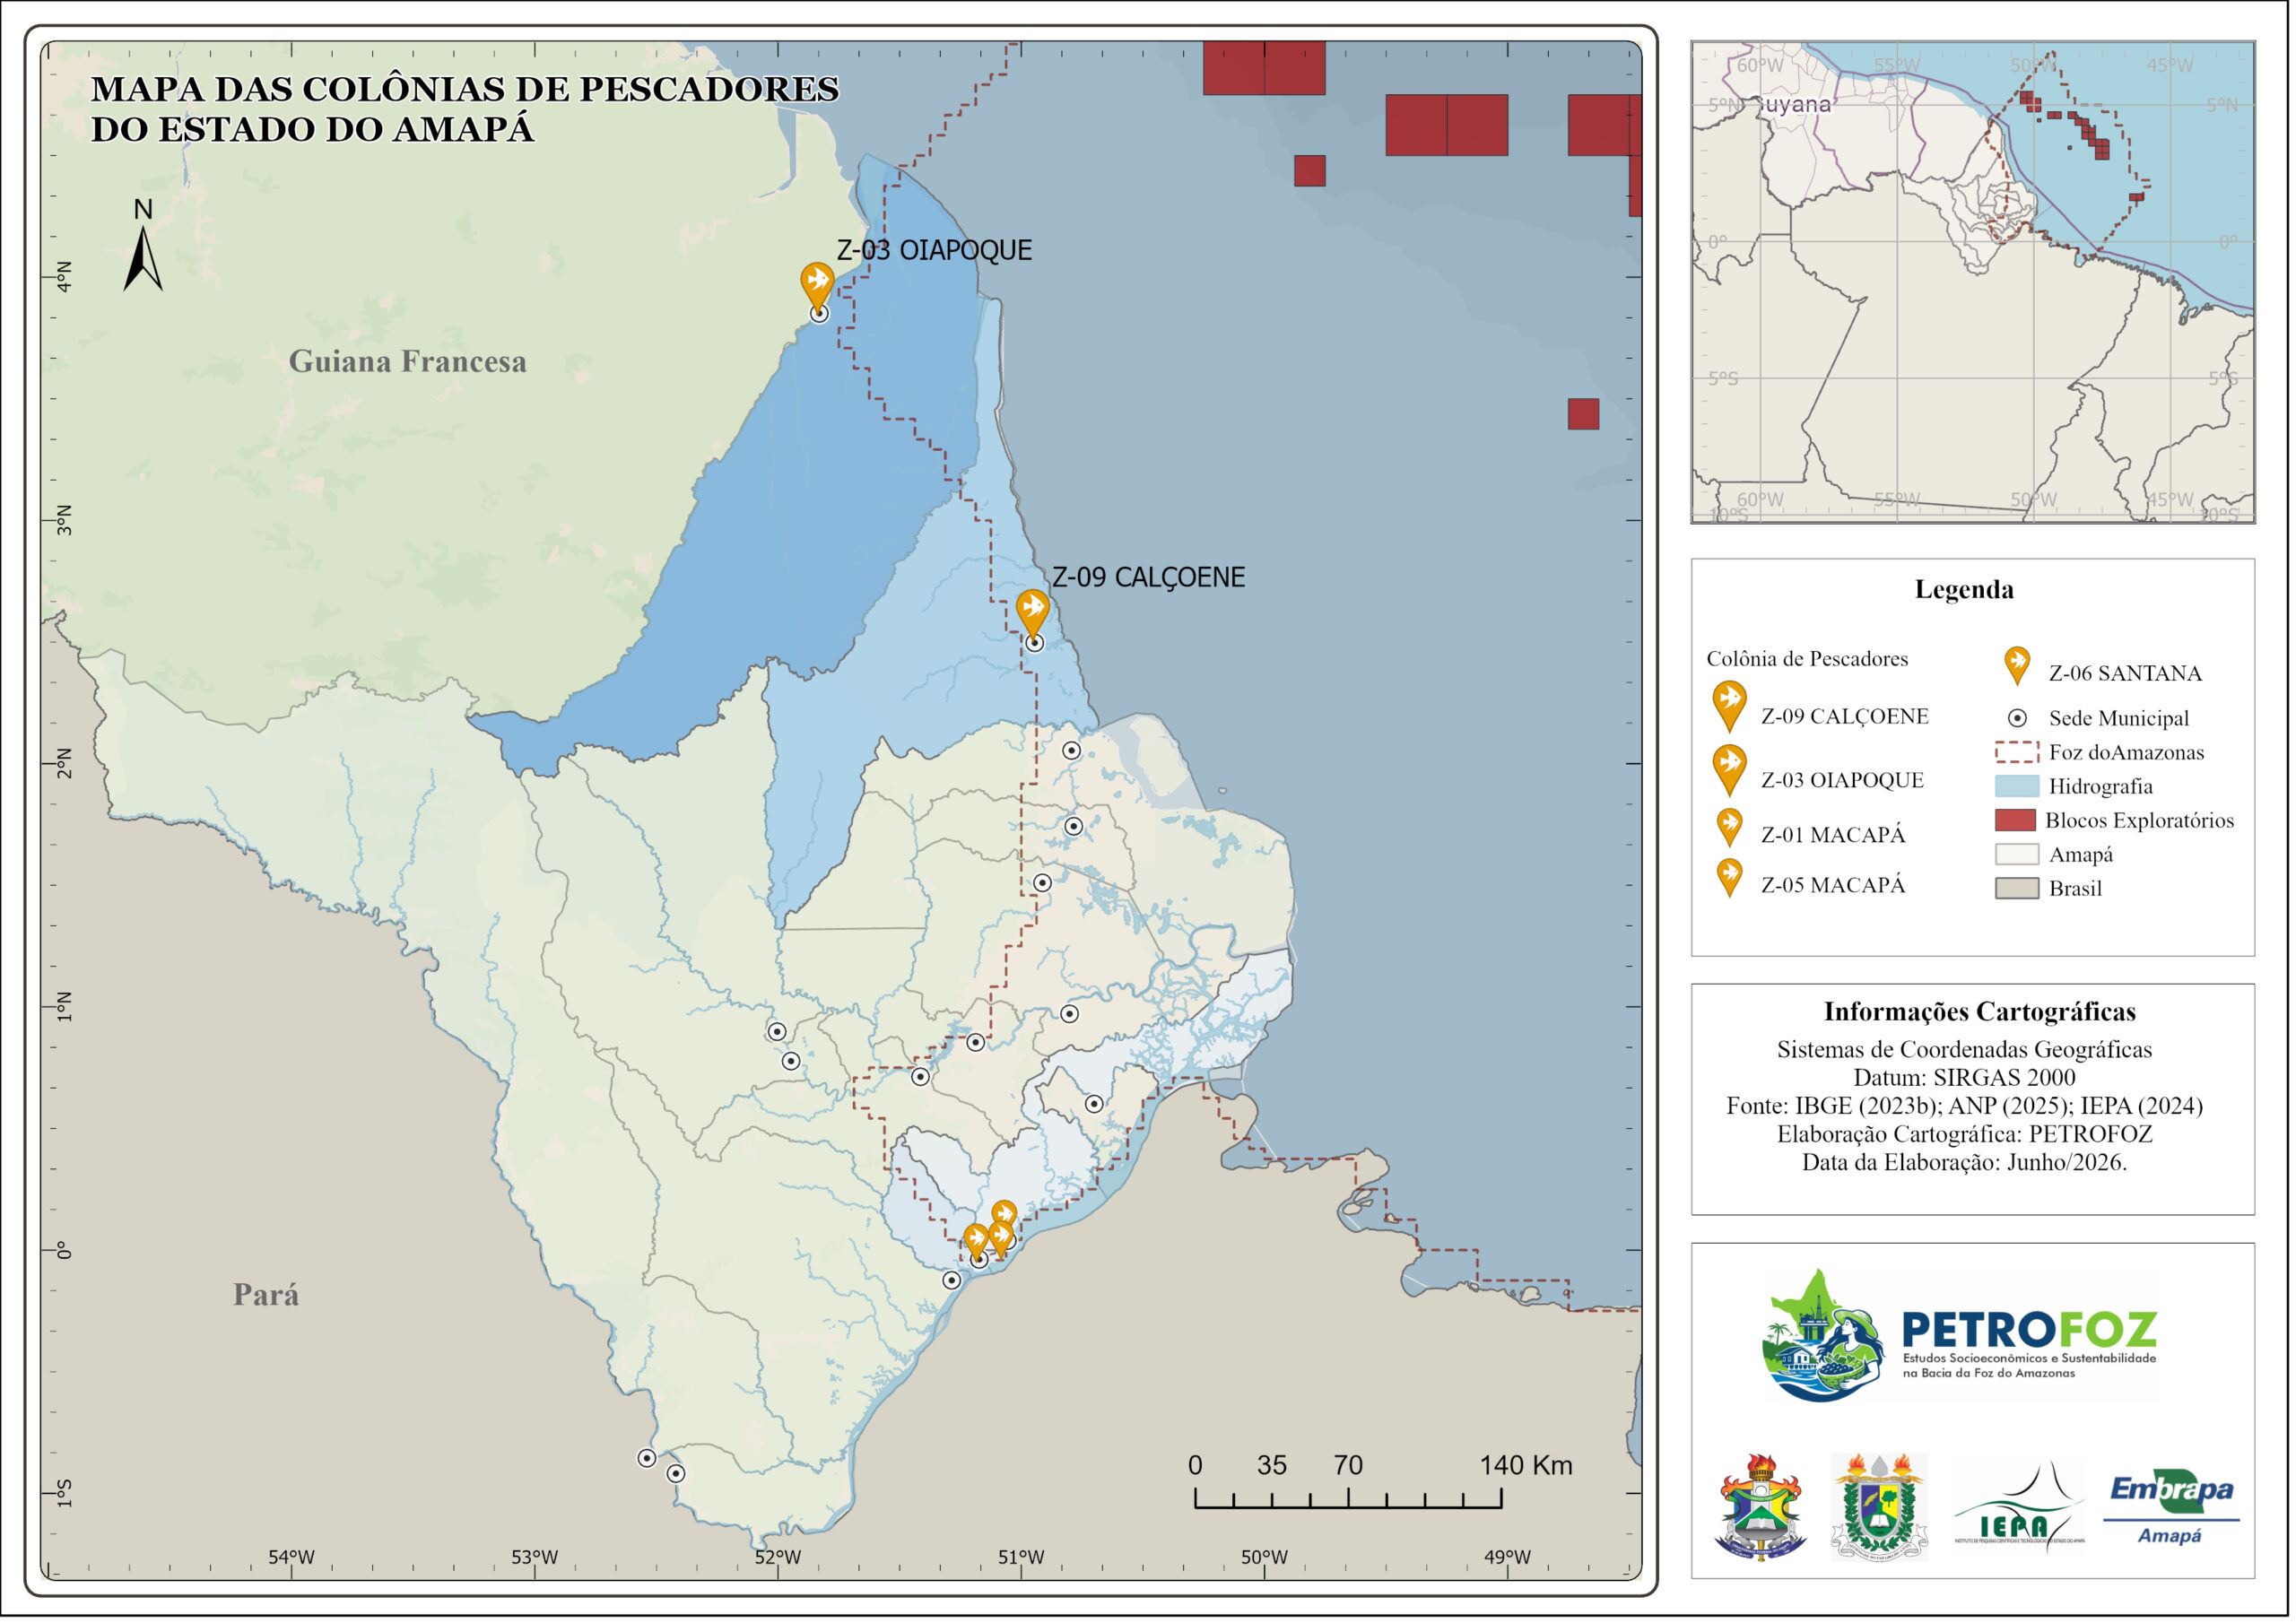Click the 'Z-06 SANTANA' legend text
This screenshot has width=2296, height=1623.
point(2126,674)
